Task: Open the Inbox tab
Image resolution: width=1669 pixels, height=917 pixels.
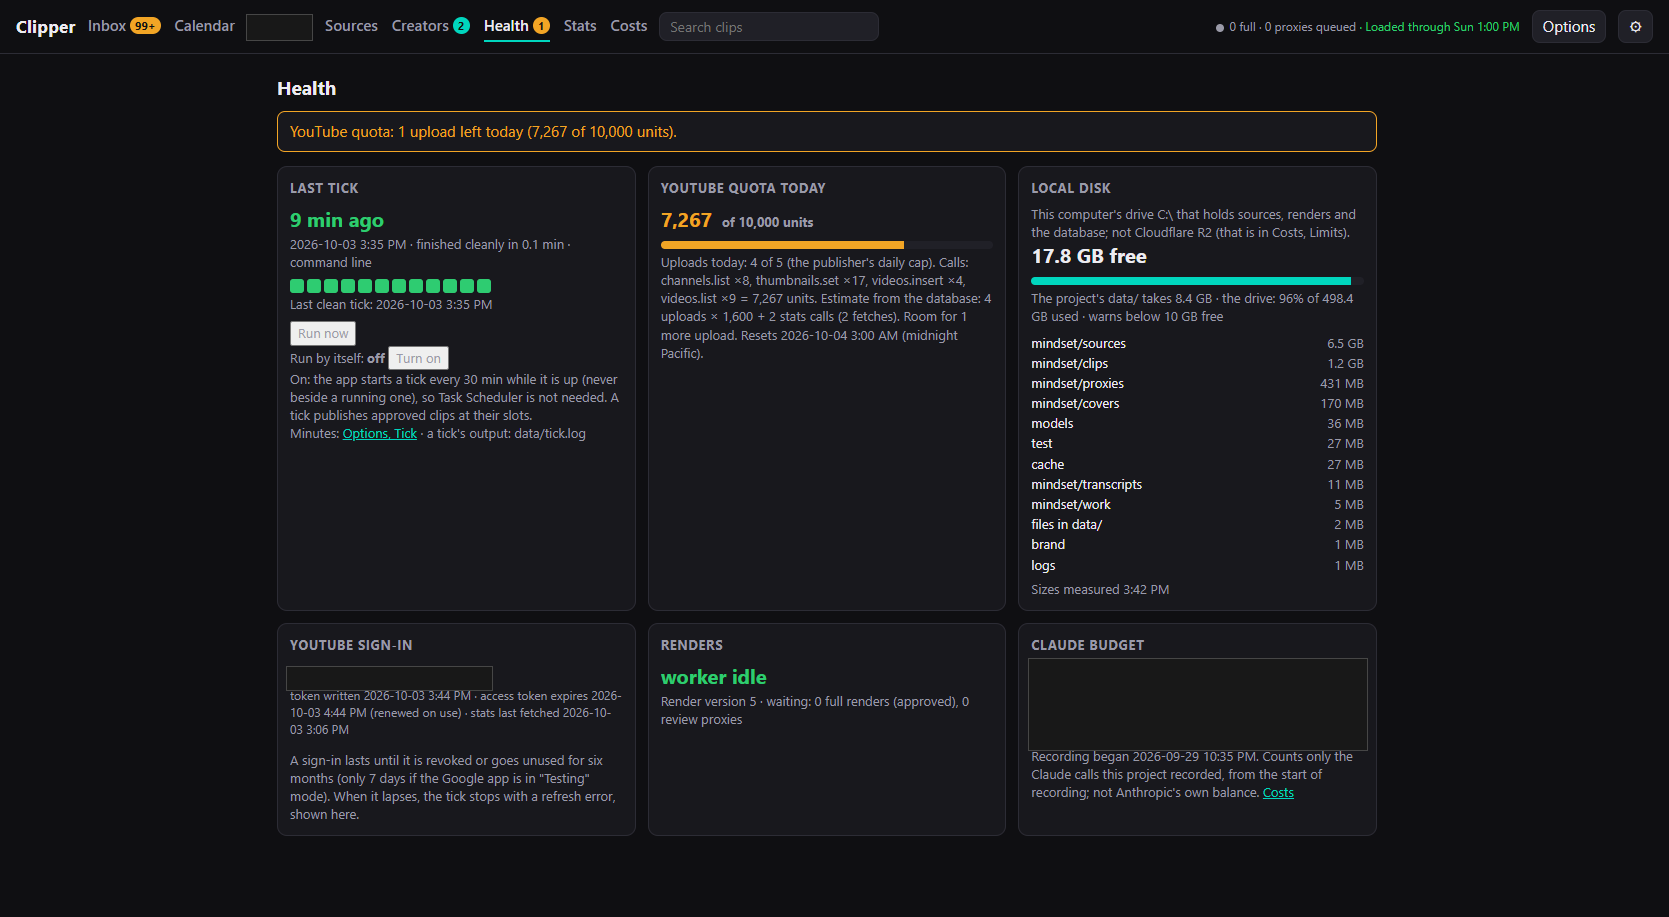Action: coord(124,26)
